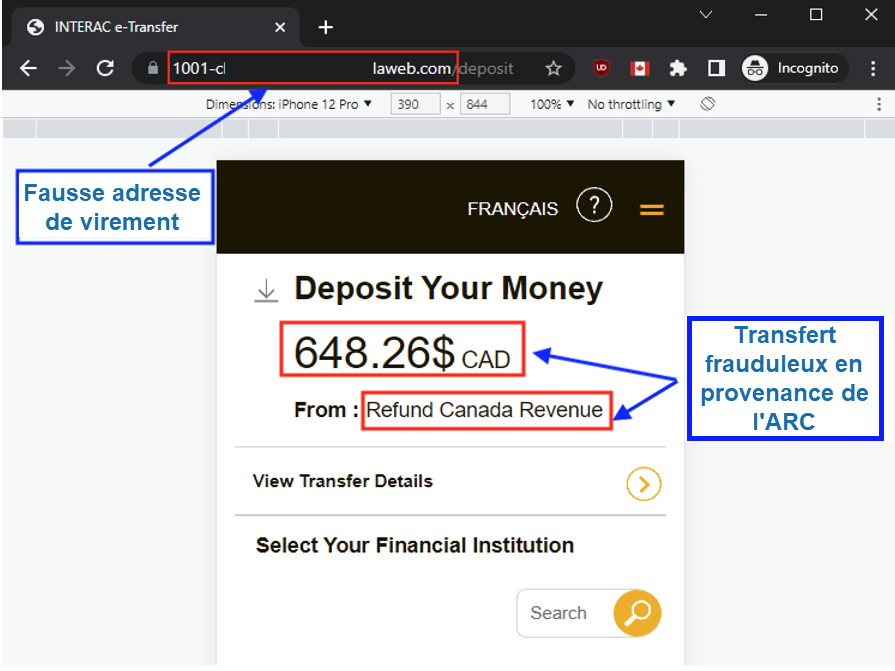
Task: Close the INTERAC e-Transfer tab
Action: pyautogui.click(x=280, y=27)
